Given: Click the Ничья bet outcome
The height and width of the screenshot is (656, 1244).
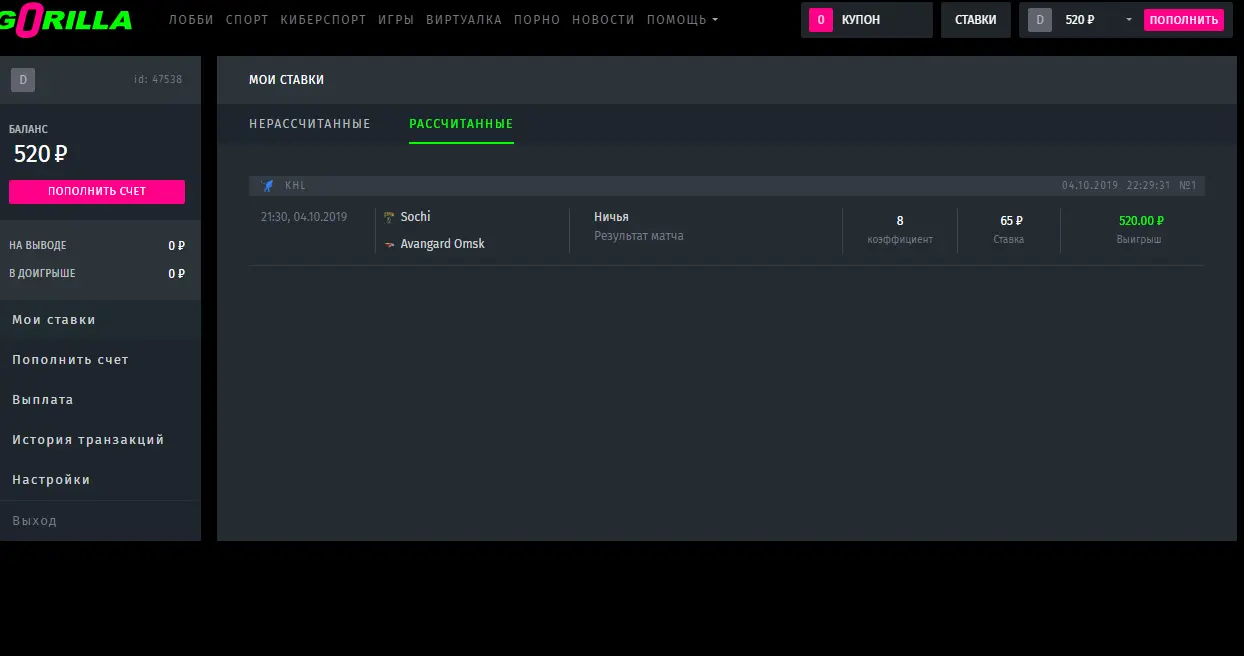Looking at the screenshot, I should [x=611, y=217].
